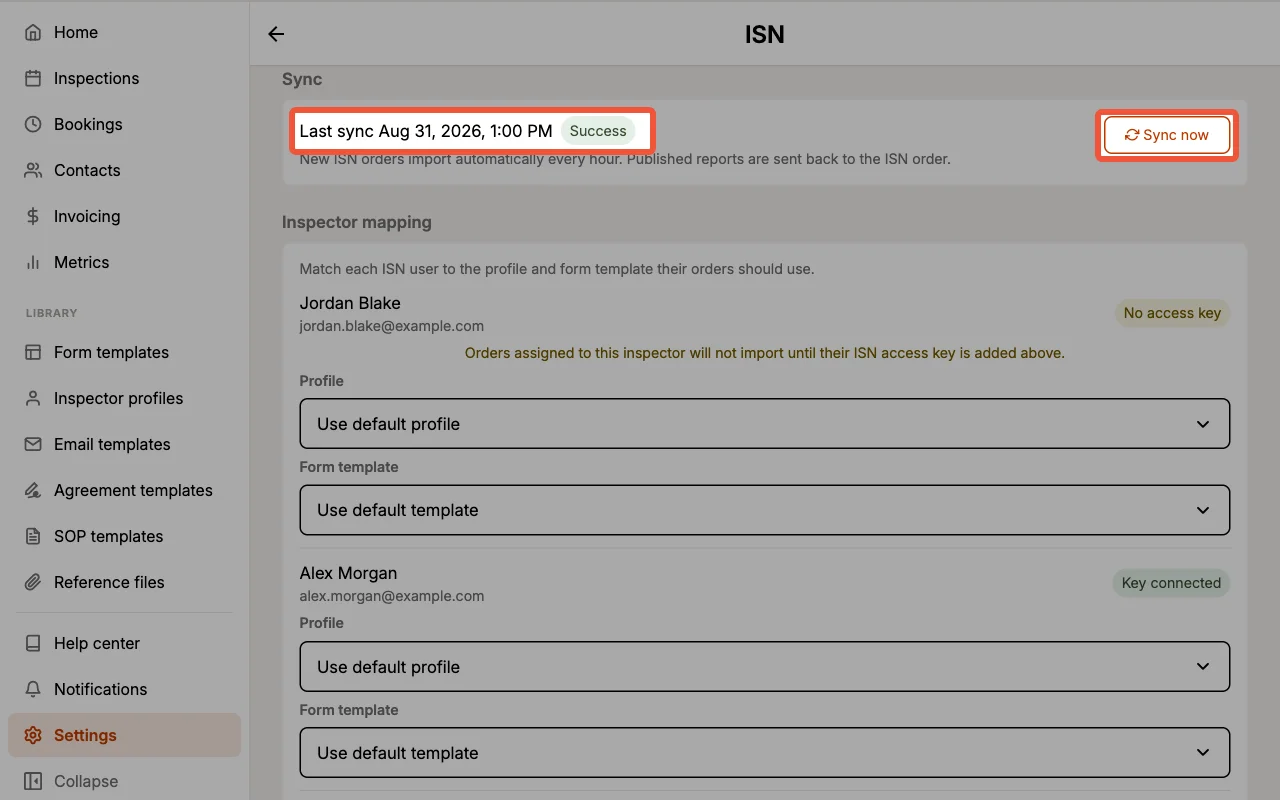Click the "Key connected" badge
The width and height of the screenshot is (1280, 800).
(x=1171, y=583)
